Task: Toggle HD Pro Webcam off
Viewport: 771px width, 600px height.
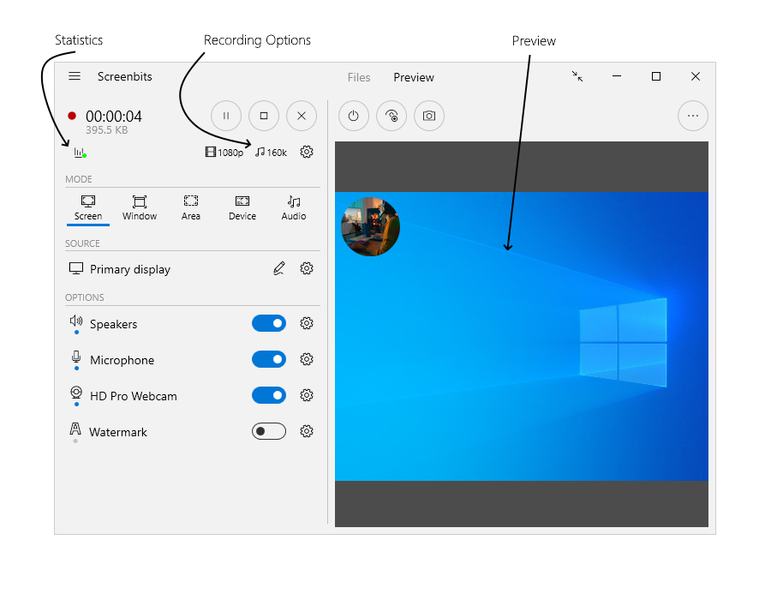Action: tap(269, 395)
